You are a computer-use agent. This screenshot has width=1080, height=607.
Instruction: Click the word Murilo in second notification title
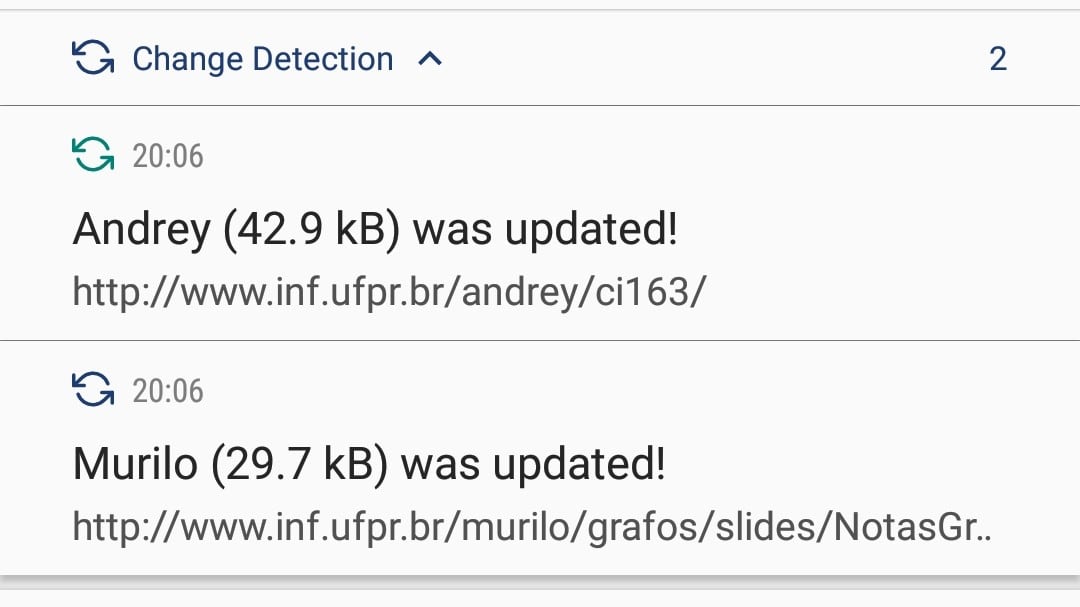pyautogui.click(x=135, y=463)
